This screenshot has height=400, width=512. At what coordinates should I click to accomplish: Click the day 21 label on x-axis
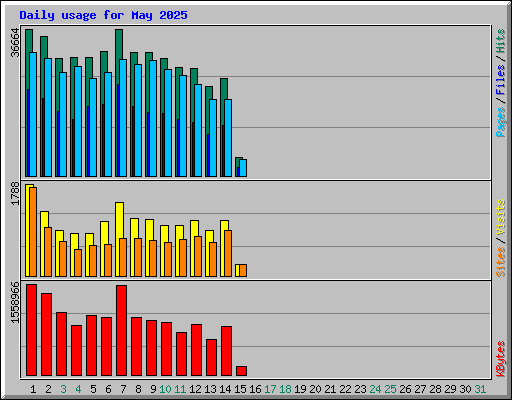[x=330, y=389]
